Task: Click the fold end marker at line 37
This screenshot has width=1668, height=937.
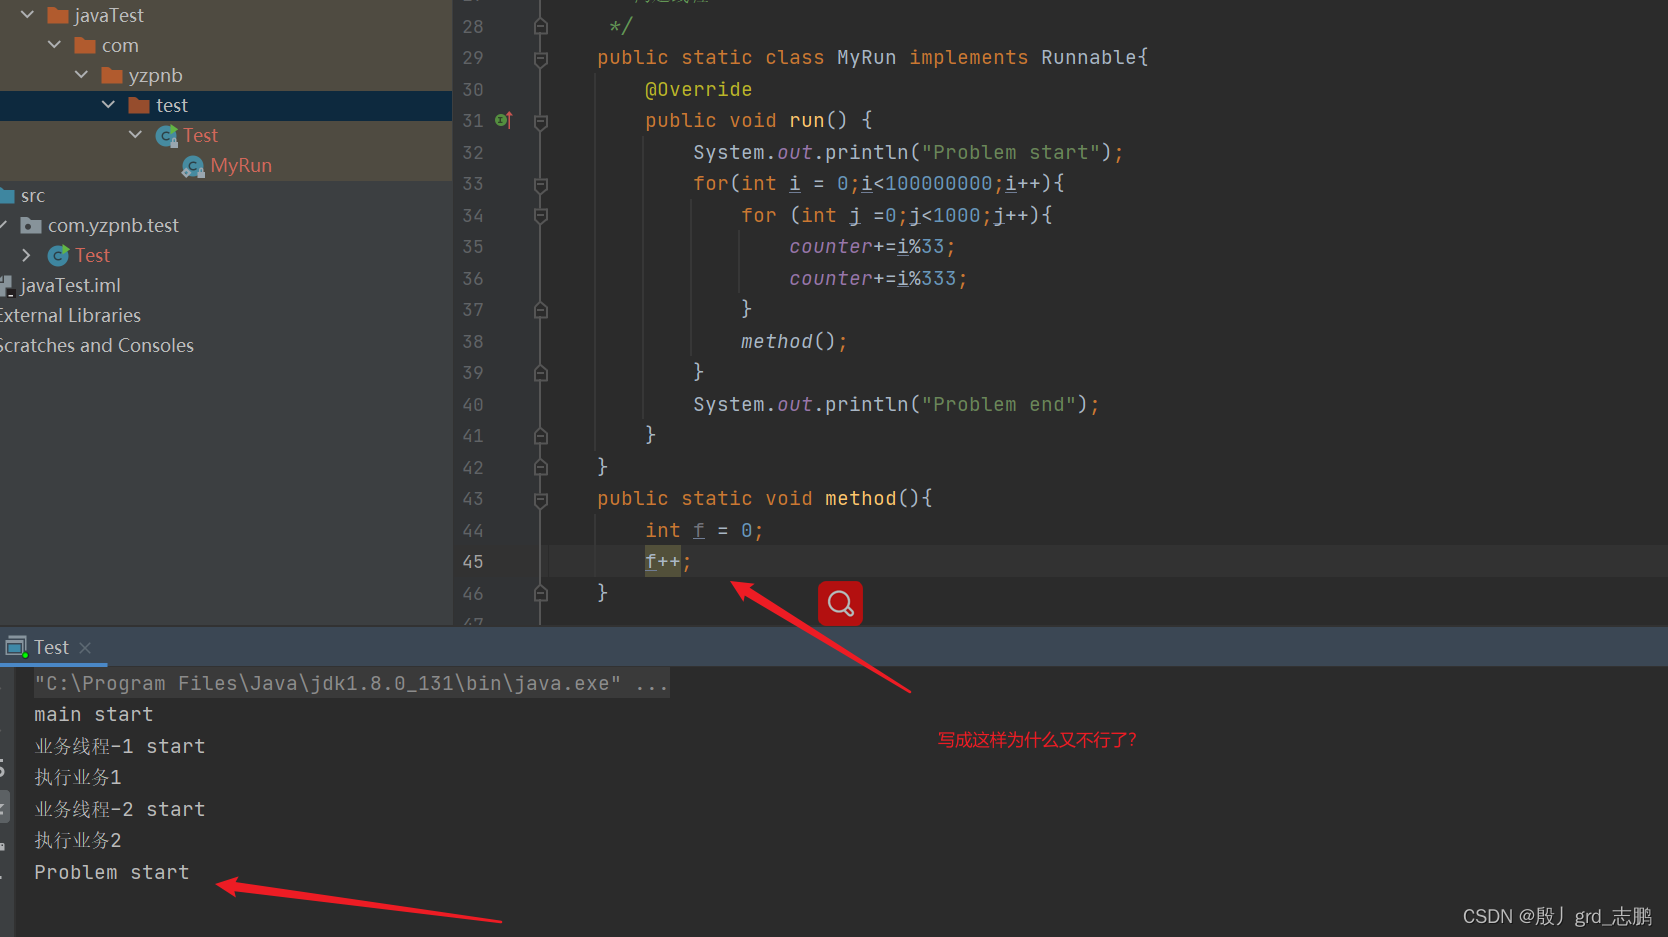Action: [x=541, y=310]
